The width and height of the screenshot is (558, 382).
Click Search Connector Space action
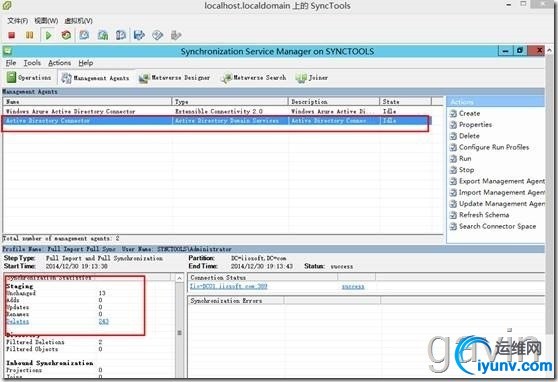(497, 226)
